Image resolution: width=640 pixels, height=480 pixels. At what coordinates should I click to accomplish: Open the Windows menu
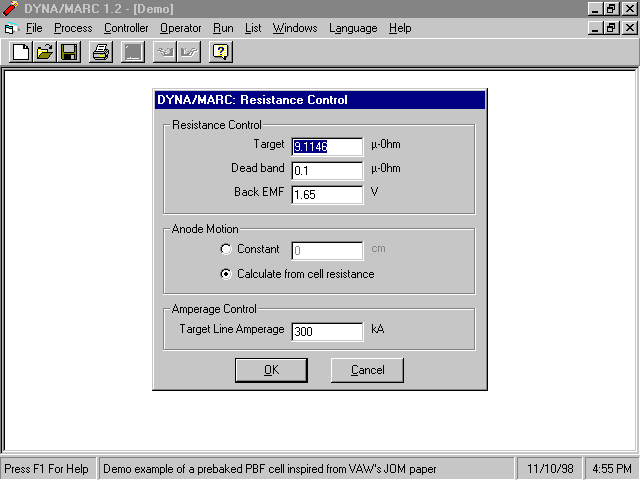click(295, 28)
